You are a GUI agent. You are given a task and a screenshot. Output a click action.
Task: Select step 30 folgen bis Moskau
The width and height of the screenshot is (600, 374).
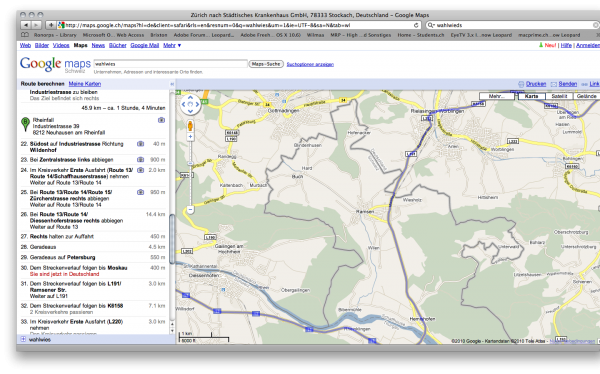coord(93,271)
